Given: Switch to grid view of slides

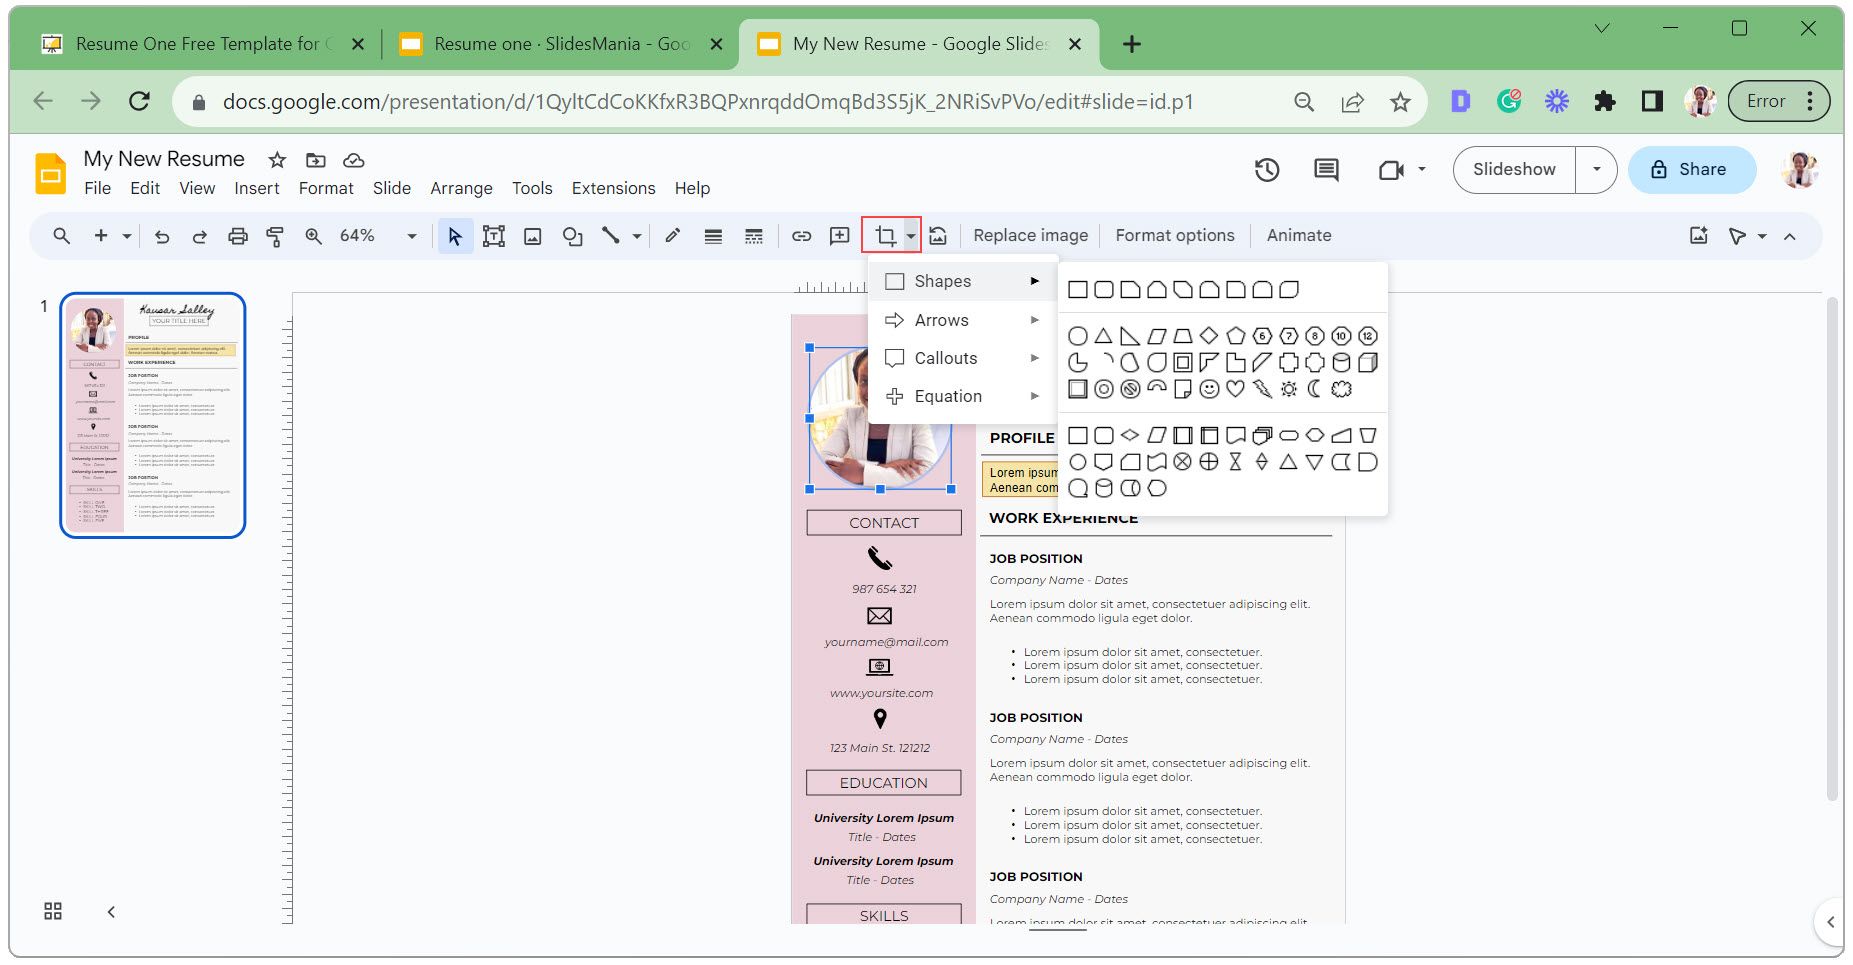Looking at the screenshot, I should (x=53, y=911).
